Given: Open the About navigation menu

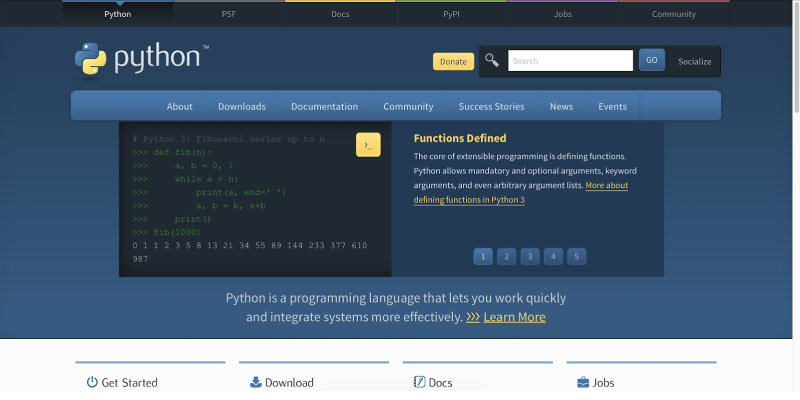Looking at the screenshot, I should (180, 106).
